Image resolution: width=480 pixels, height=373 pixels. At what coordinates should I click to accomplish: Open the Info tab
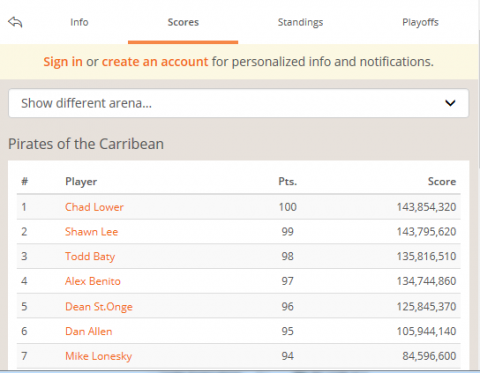(x=79, y=22)
